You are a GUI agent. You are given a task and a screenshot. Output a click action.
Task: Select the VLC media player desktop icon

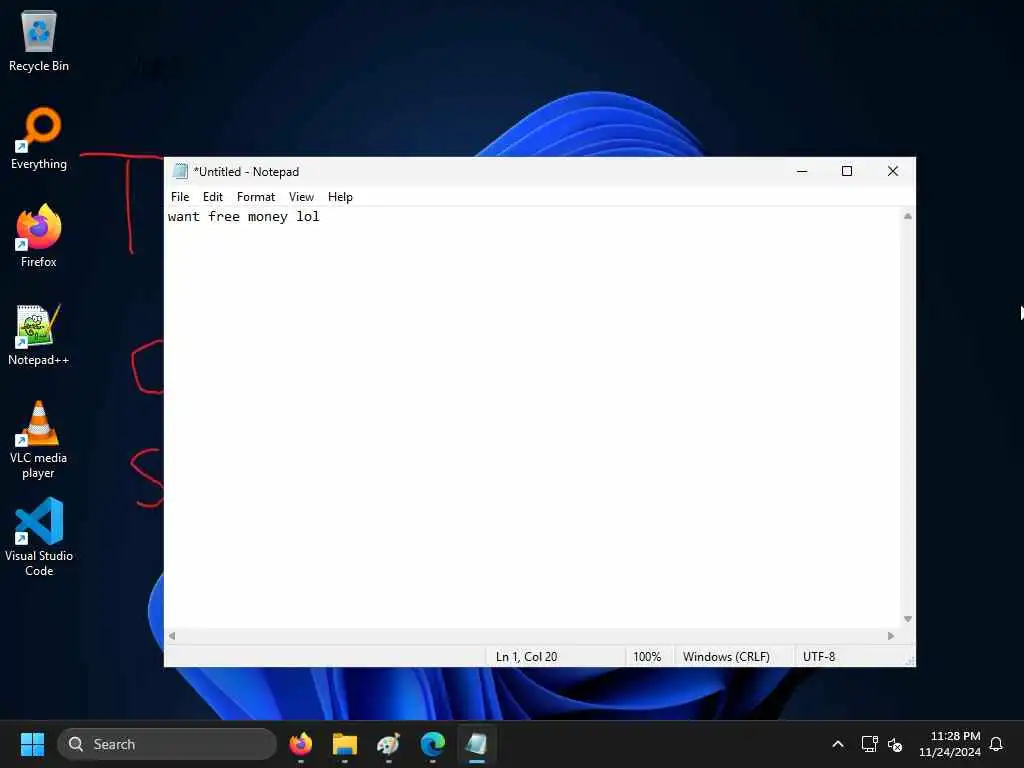tap(39, 440)
